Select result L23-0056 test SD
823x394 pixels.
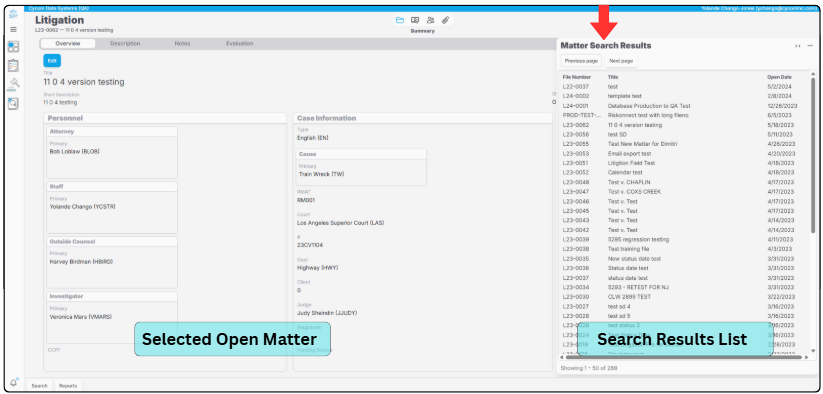pos(685,134)
